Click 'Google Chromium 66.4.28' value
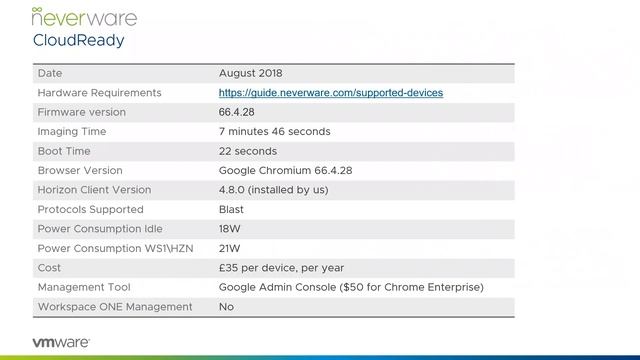Screen dimensions: 640x360 [x=285, y=170]
